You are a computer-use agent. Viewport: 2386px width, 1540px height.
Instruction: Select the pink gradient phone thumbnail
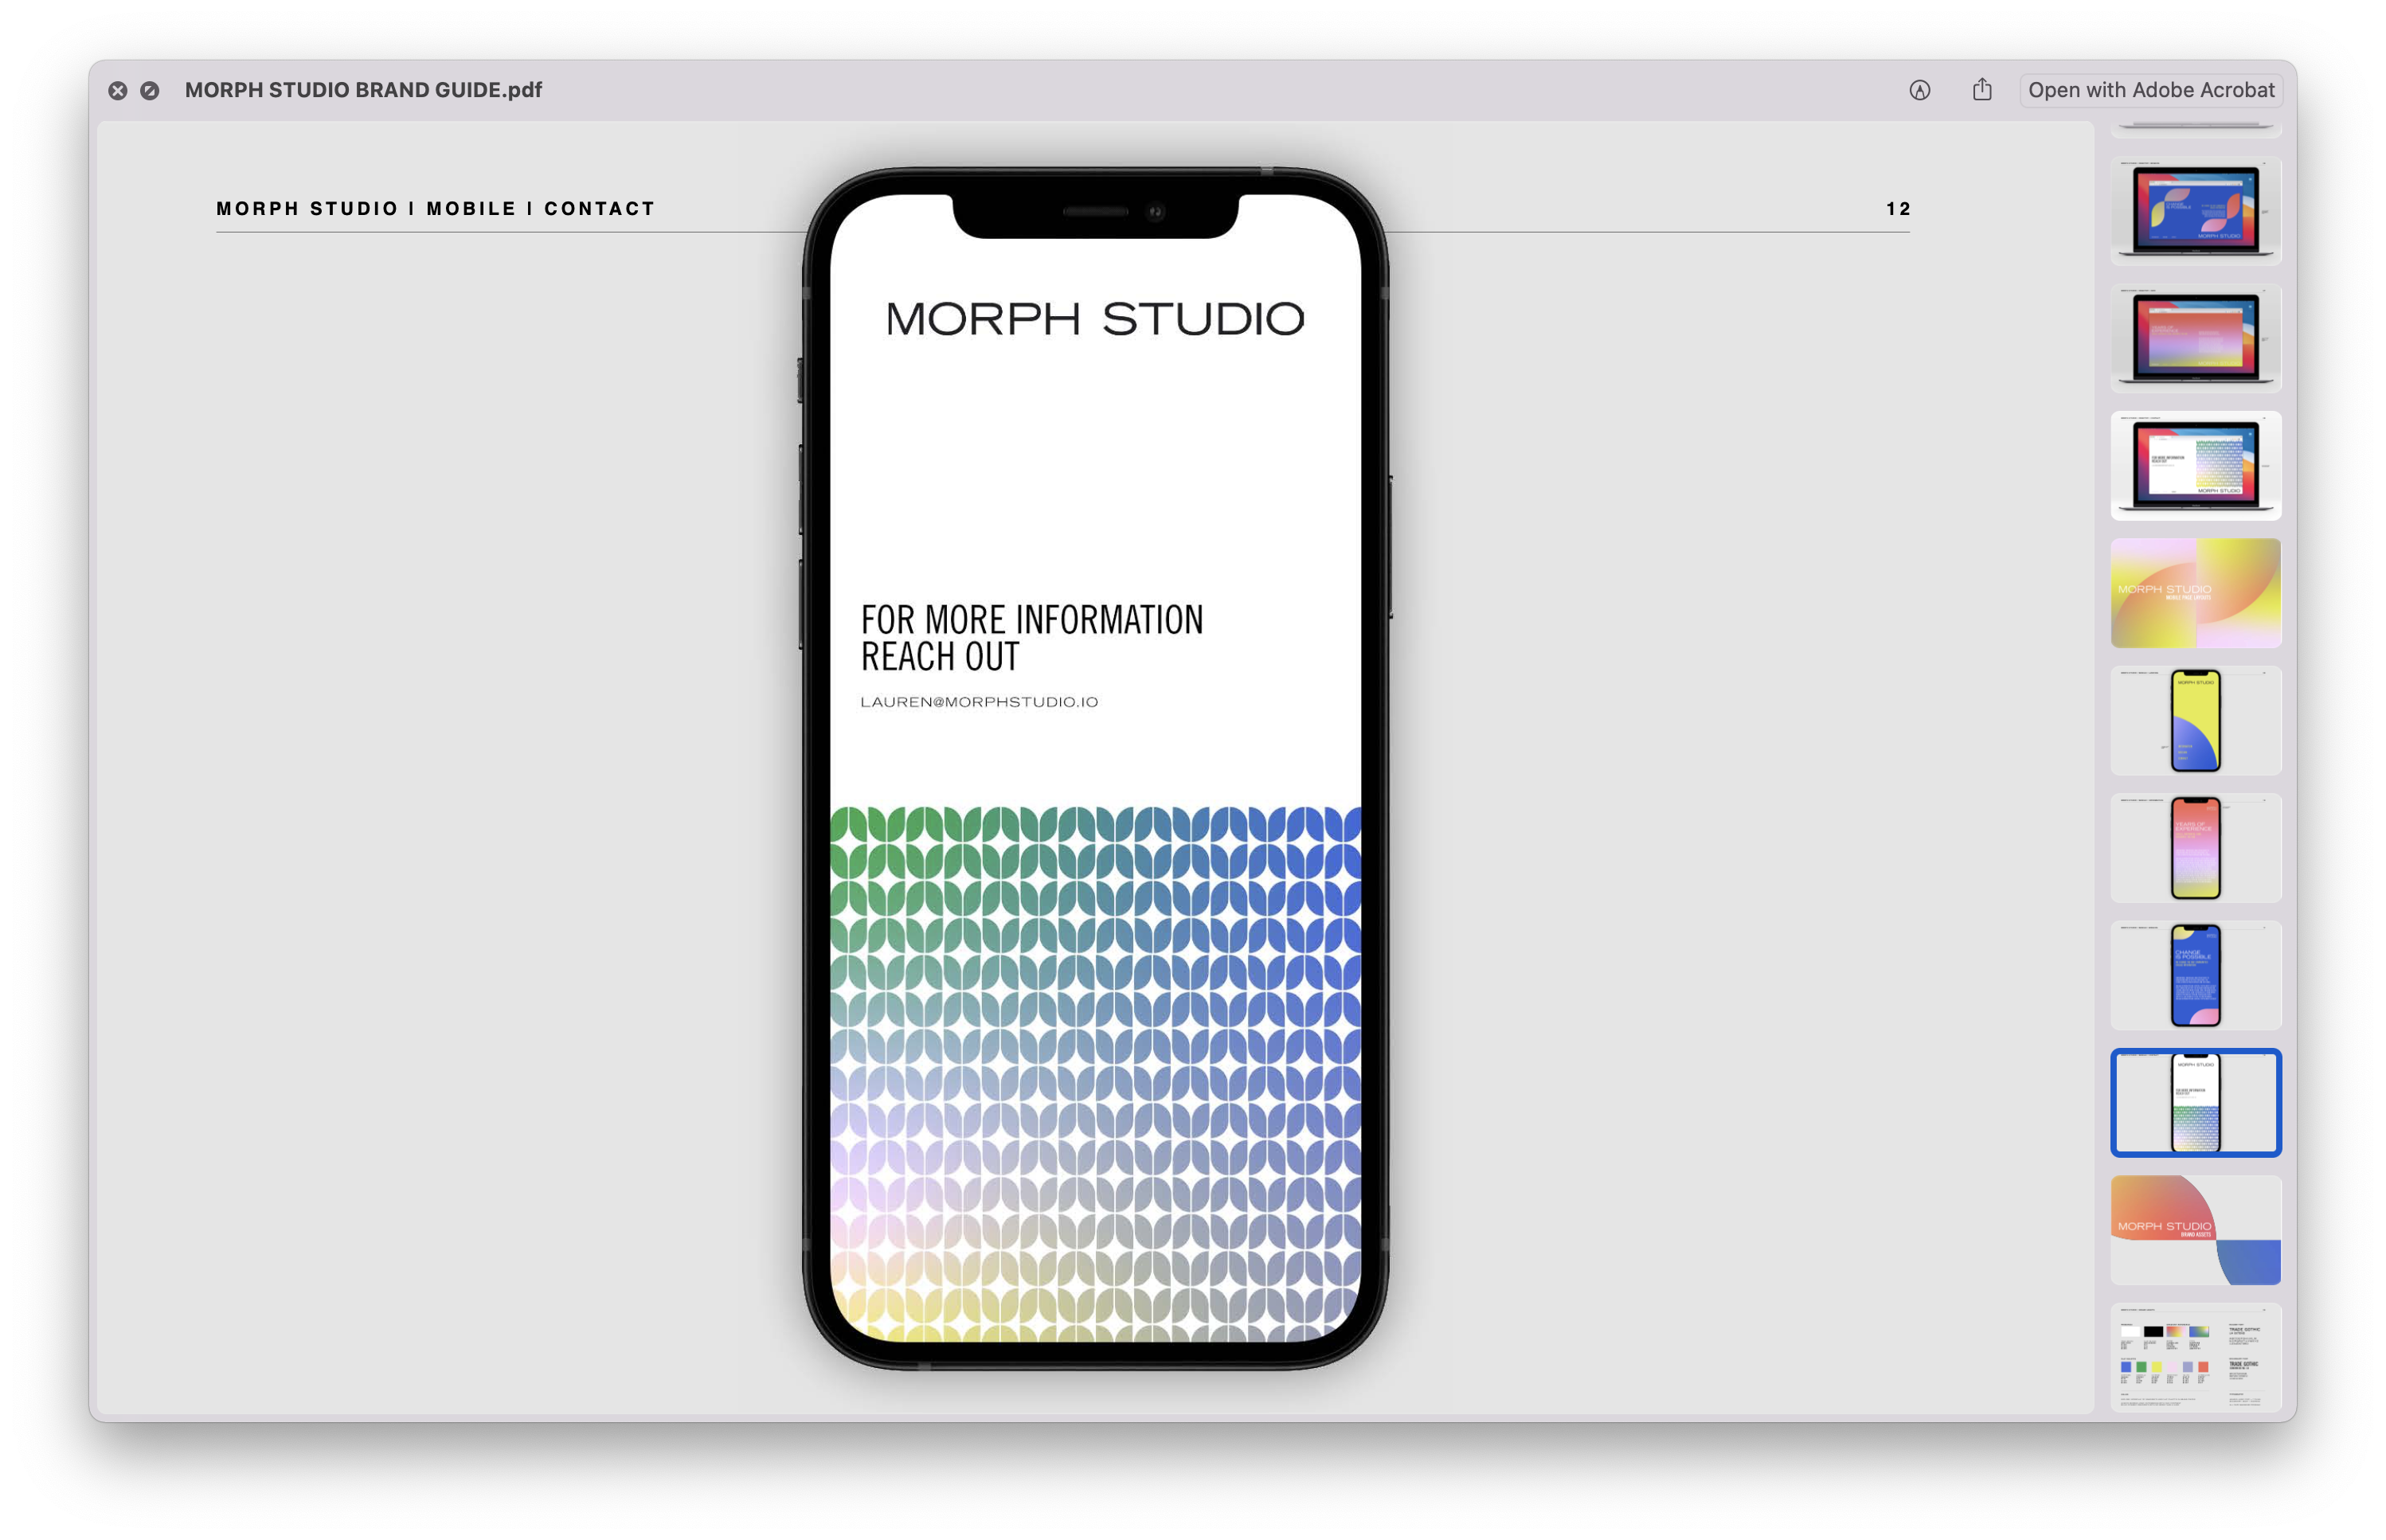2195,848
